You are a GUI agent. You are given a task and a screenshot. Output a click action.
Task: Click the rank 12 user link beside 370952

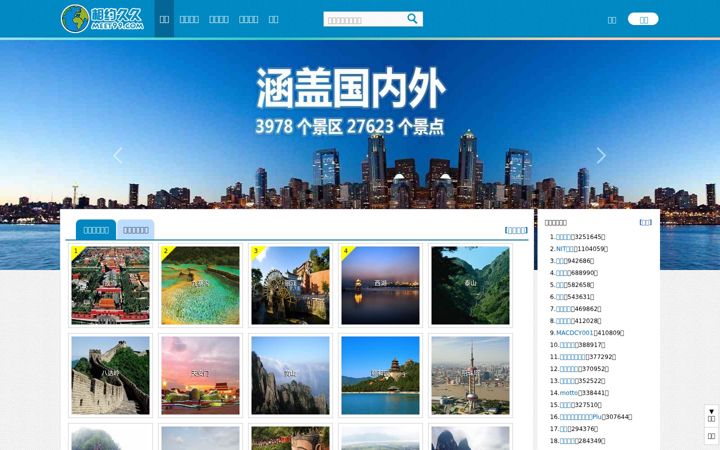[570, 369]
